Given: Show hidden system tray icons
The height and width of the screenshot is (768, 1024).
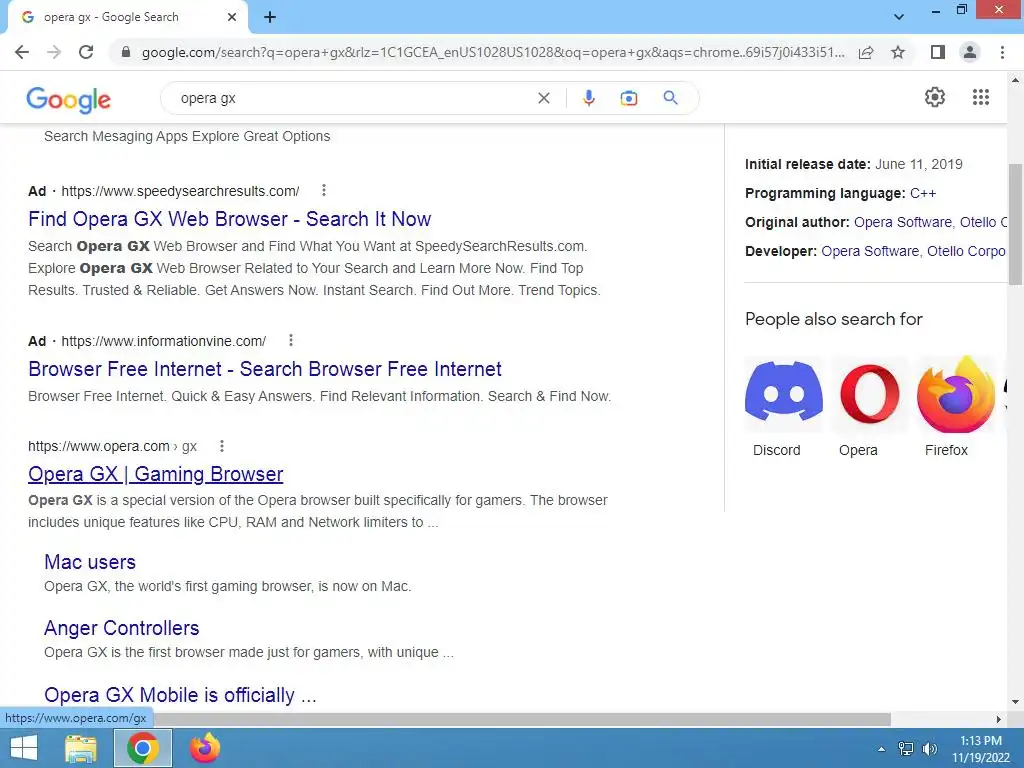Looking at the screenshot, I should coord(881,749).
